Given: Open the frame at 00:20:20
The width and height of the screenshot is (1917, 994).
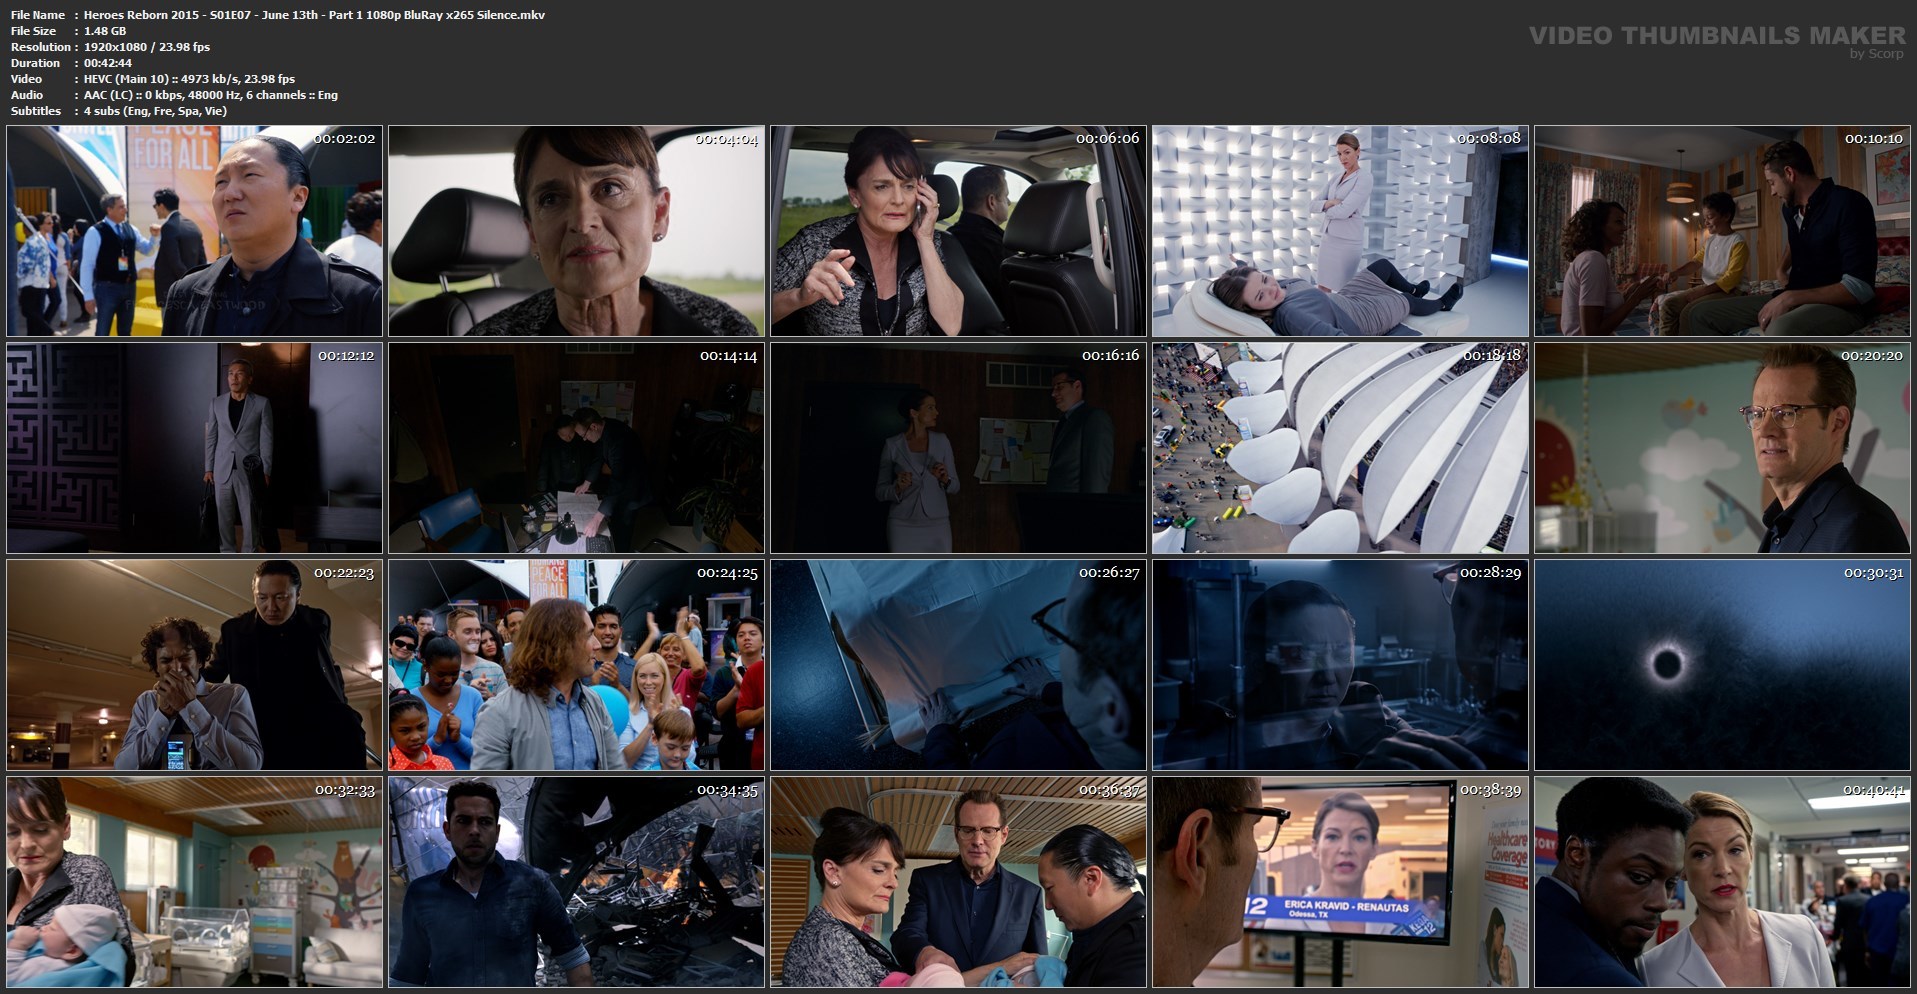Looking at the screenshot, I should 1722,448.
